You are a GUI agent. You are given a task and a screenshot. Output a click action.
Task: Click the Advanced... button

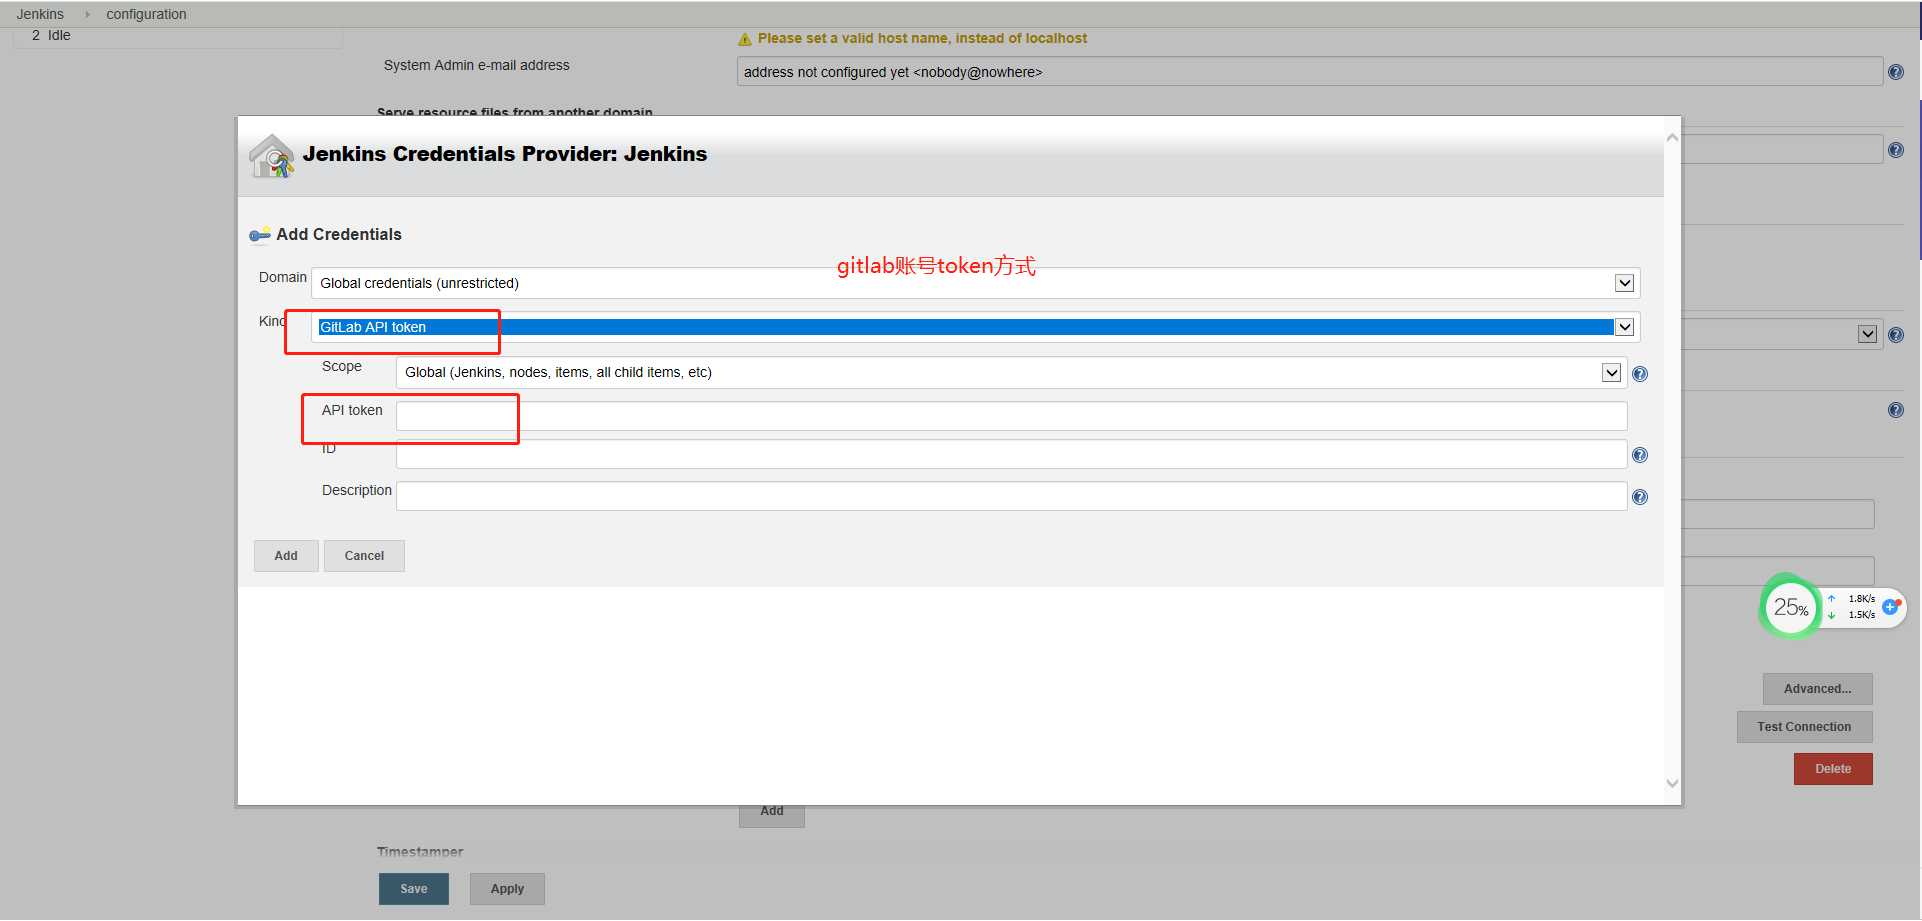point(1817,689)
